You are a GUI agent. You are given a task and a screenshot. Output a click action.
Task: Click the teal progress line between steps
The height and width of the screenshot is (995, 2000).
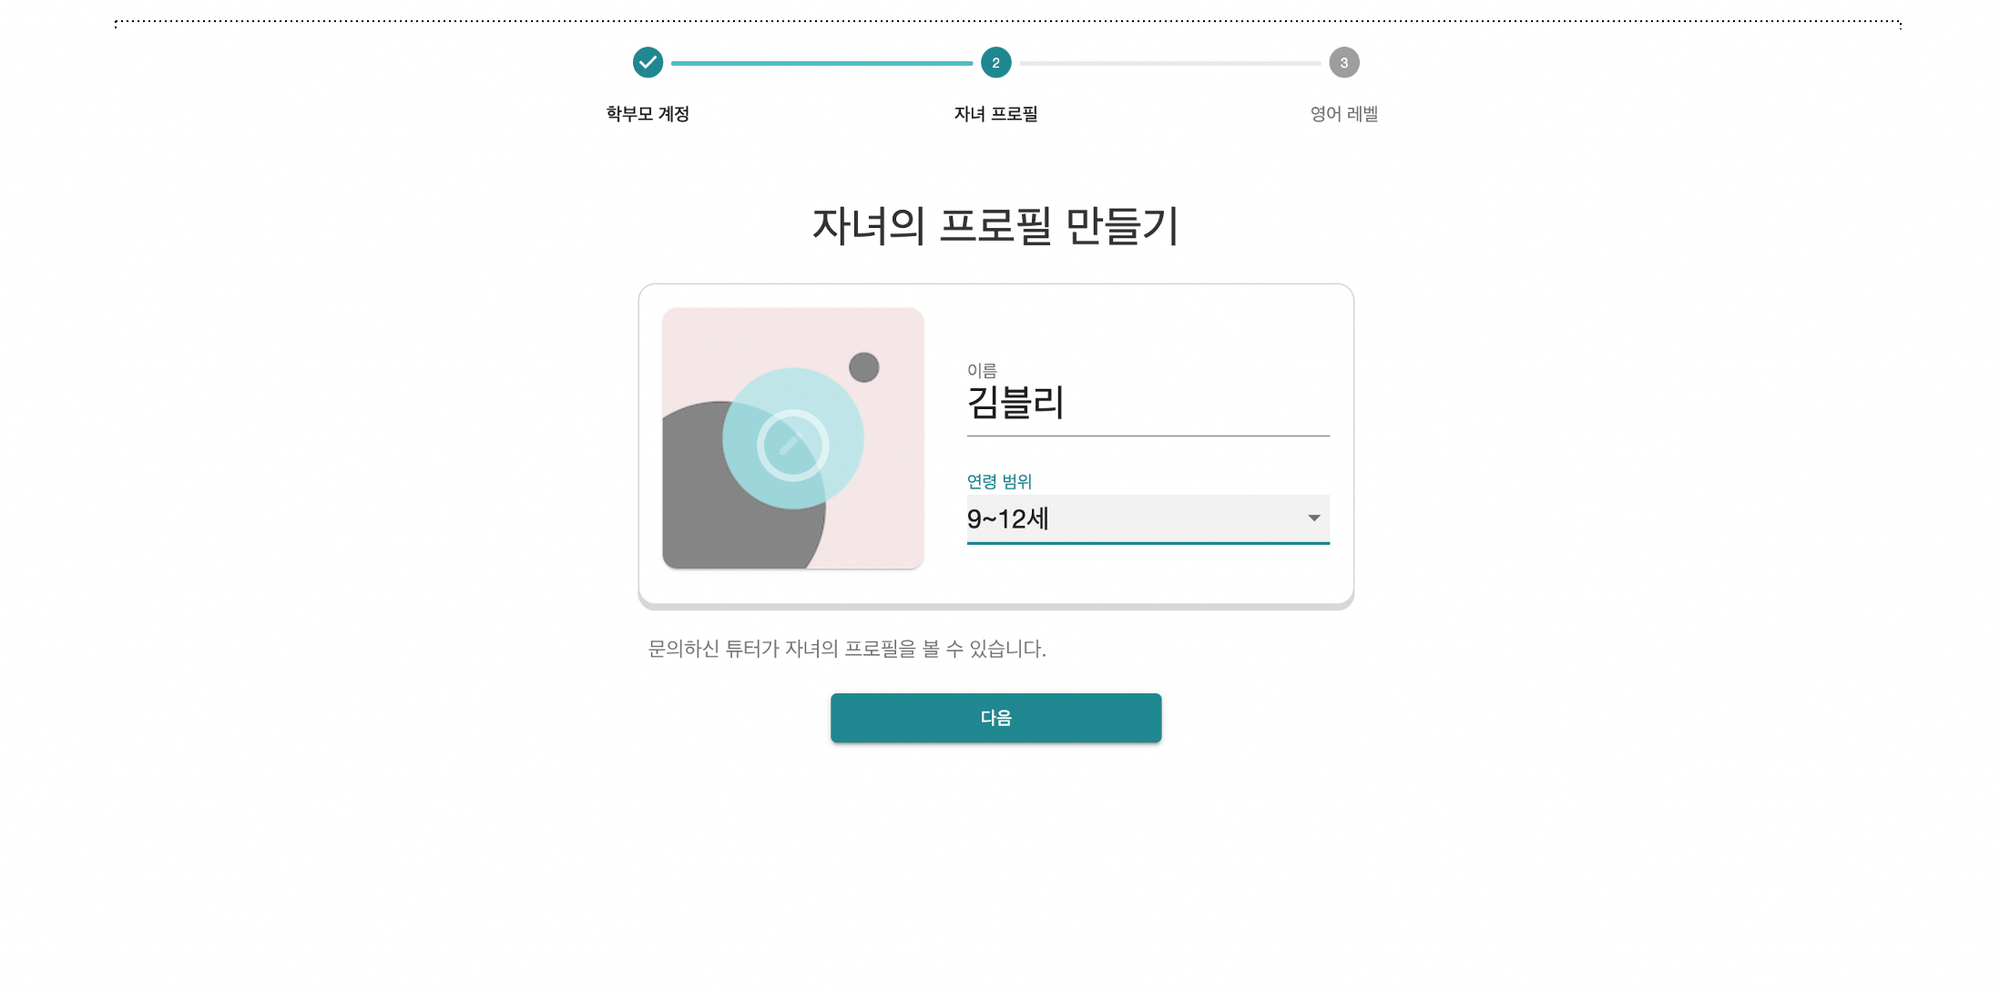coord(822,63)
